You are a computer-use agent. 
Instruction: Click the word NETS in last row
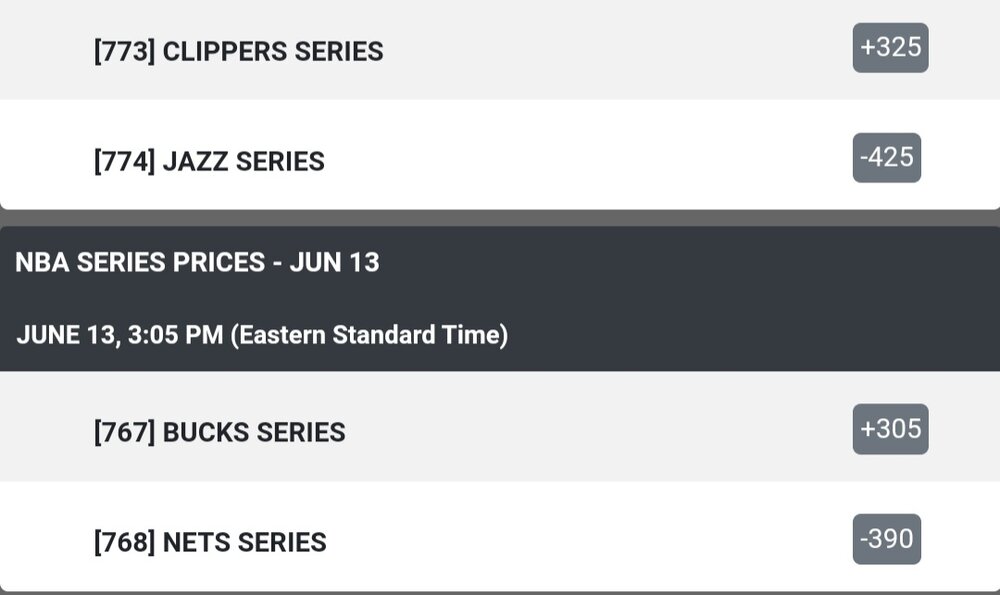click(x=196, y=542)
